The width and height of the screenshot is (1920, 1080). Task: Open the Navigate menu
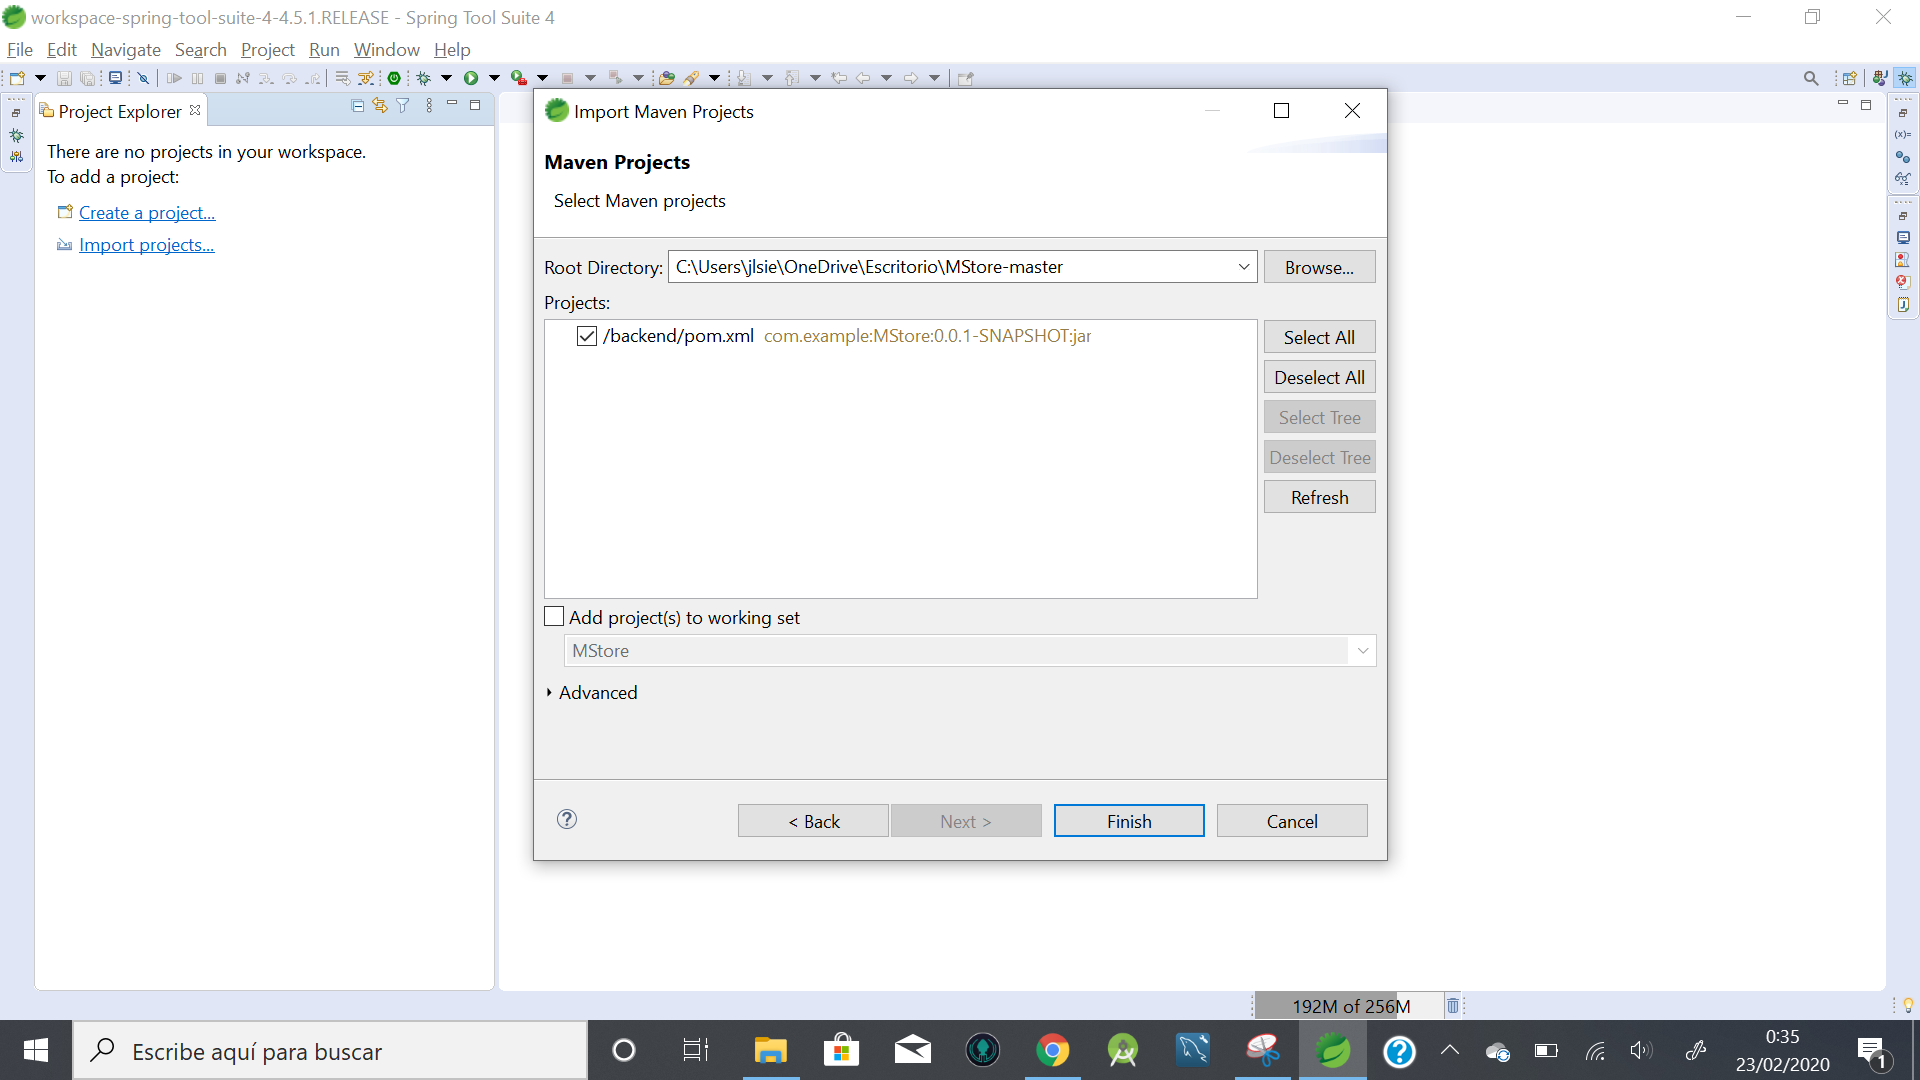[x=125, y=50]
